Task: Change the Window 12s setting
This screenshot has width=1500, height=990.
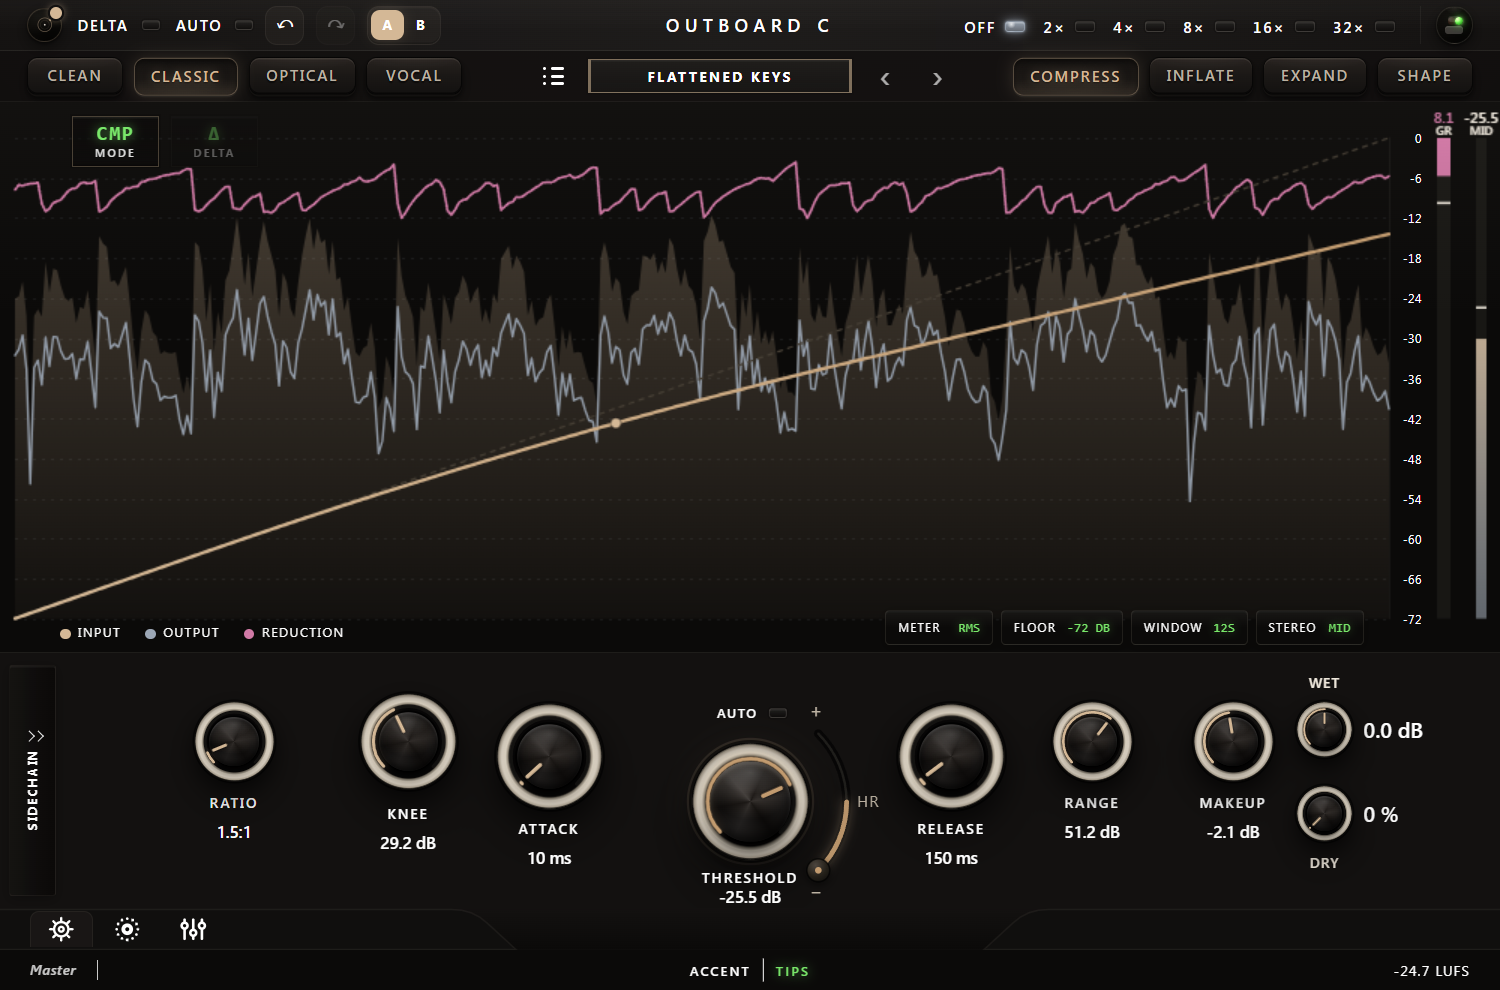Action: pos(1189,628)
